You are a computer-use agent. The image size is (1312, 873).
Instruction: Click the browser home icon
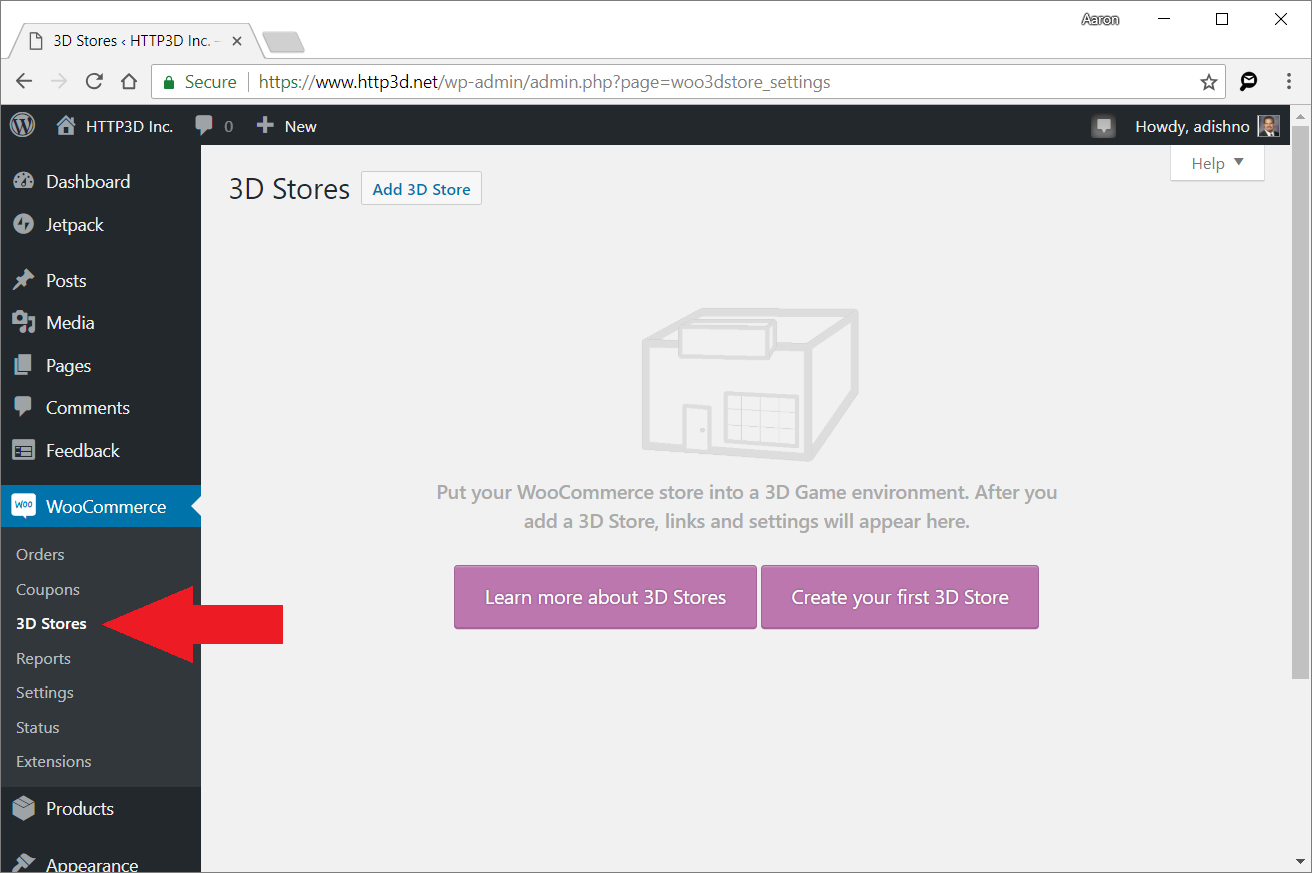129,82
